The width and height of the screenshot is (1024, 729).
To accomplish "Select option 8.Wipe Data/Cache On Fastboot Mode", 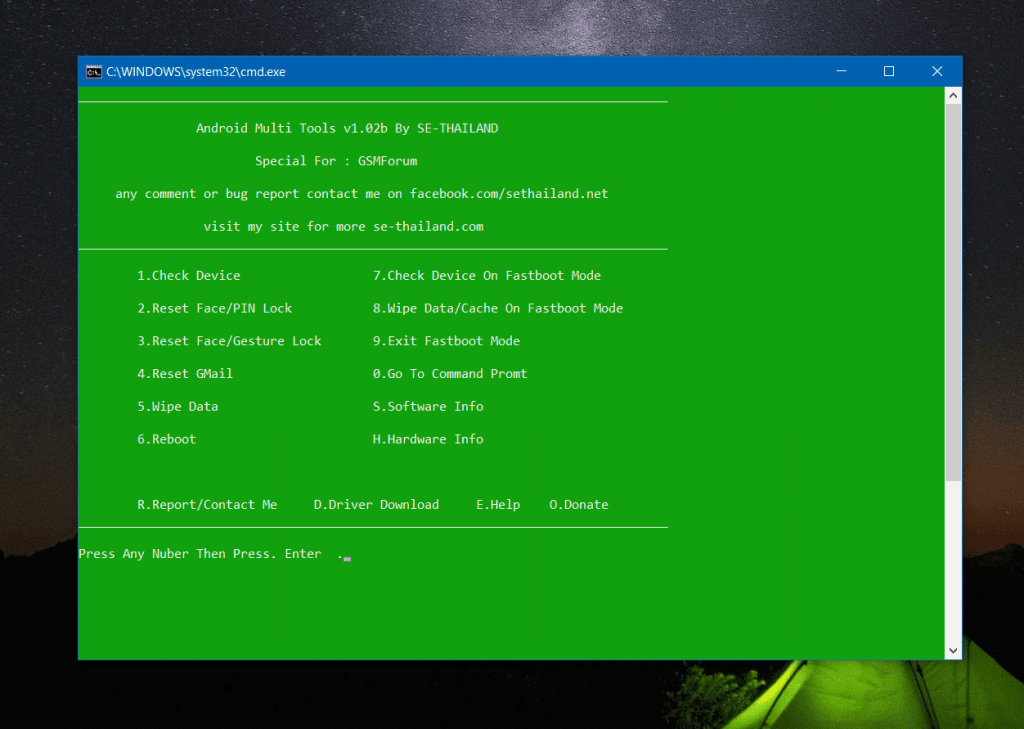I will (x=498, y=308).
